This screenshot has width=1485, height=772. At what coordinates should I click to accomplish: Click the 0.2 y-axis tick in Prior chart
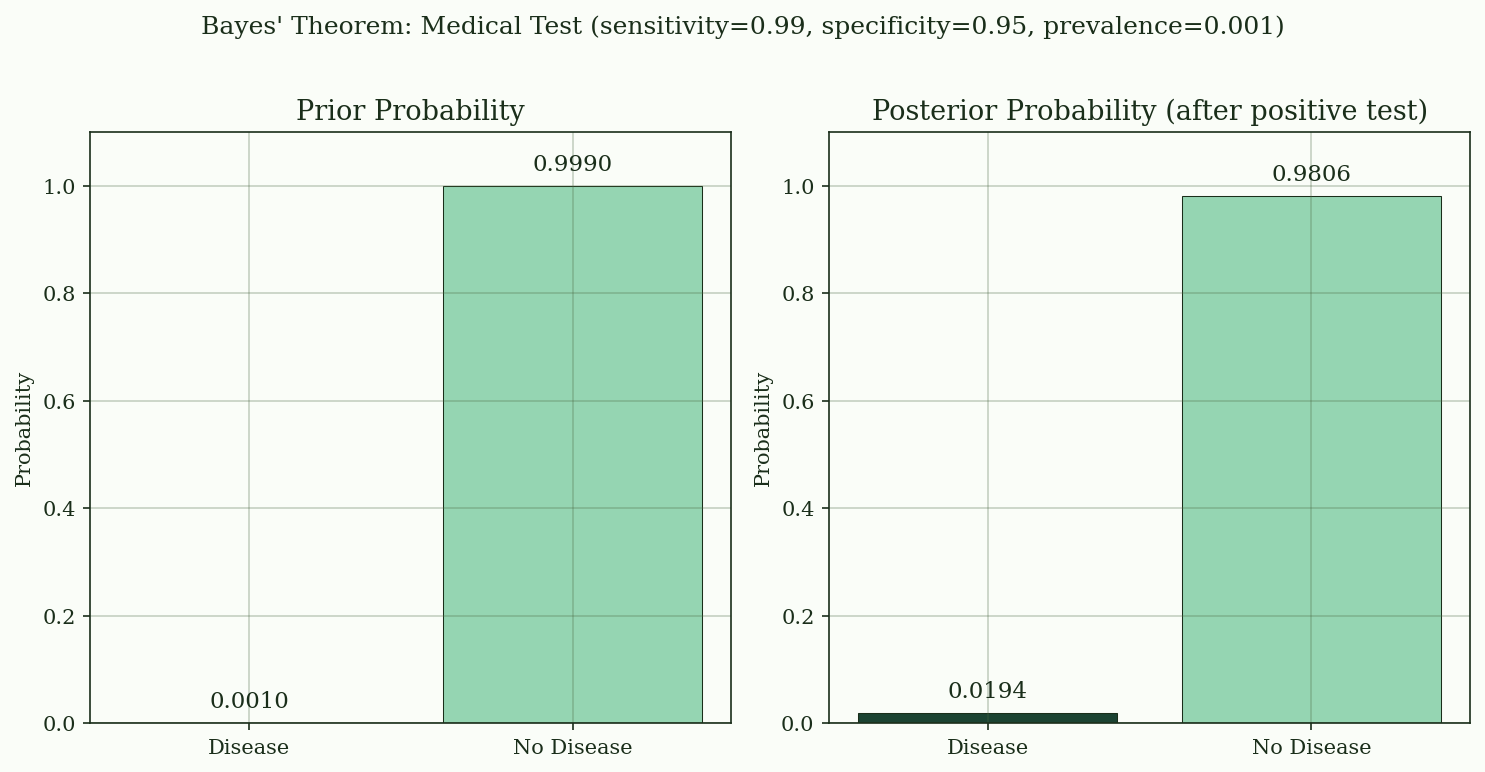(60, 617)
